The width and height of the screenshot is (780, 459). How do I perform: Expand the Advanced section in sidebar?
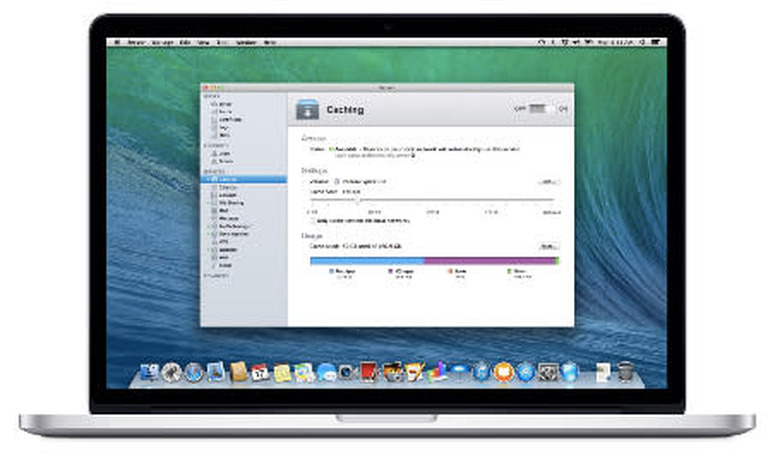[x=217, y=275]
